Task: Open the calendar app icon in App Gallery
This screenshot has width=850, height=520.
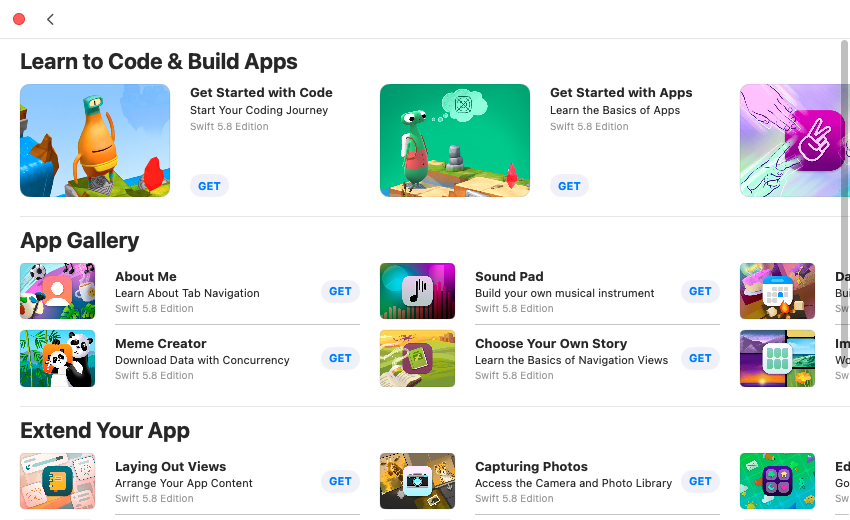Action: click(777, 291)
